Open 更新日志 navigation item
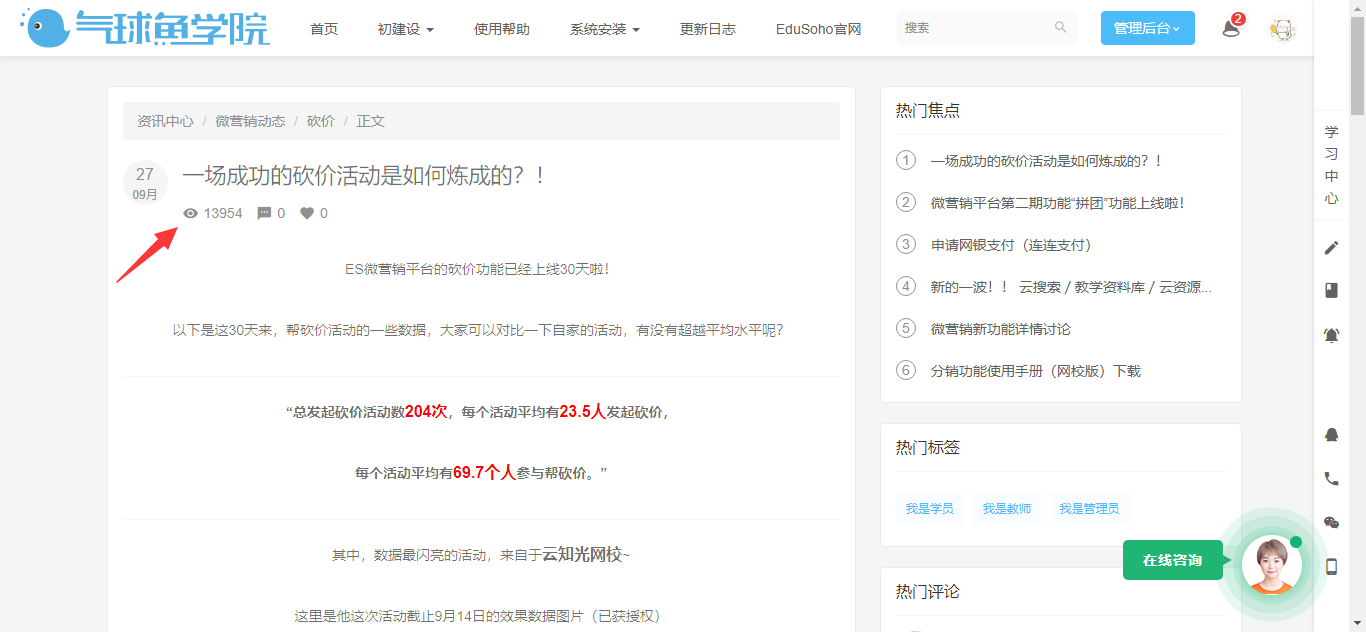 (x=708, y=29)
